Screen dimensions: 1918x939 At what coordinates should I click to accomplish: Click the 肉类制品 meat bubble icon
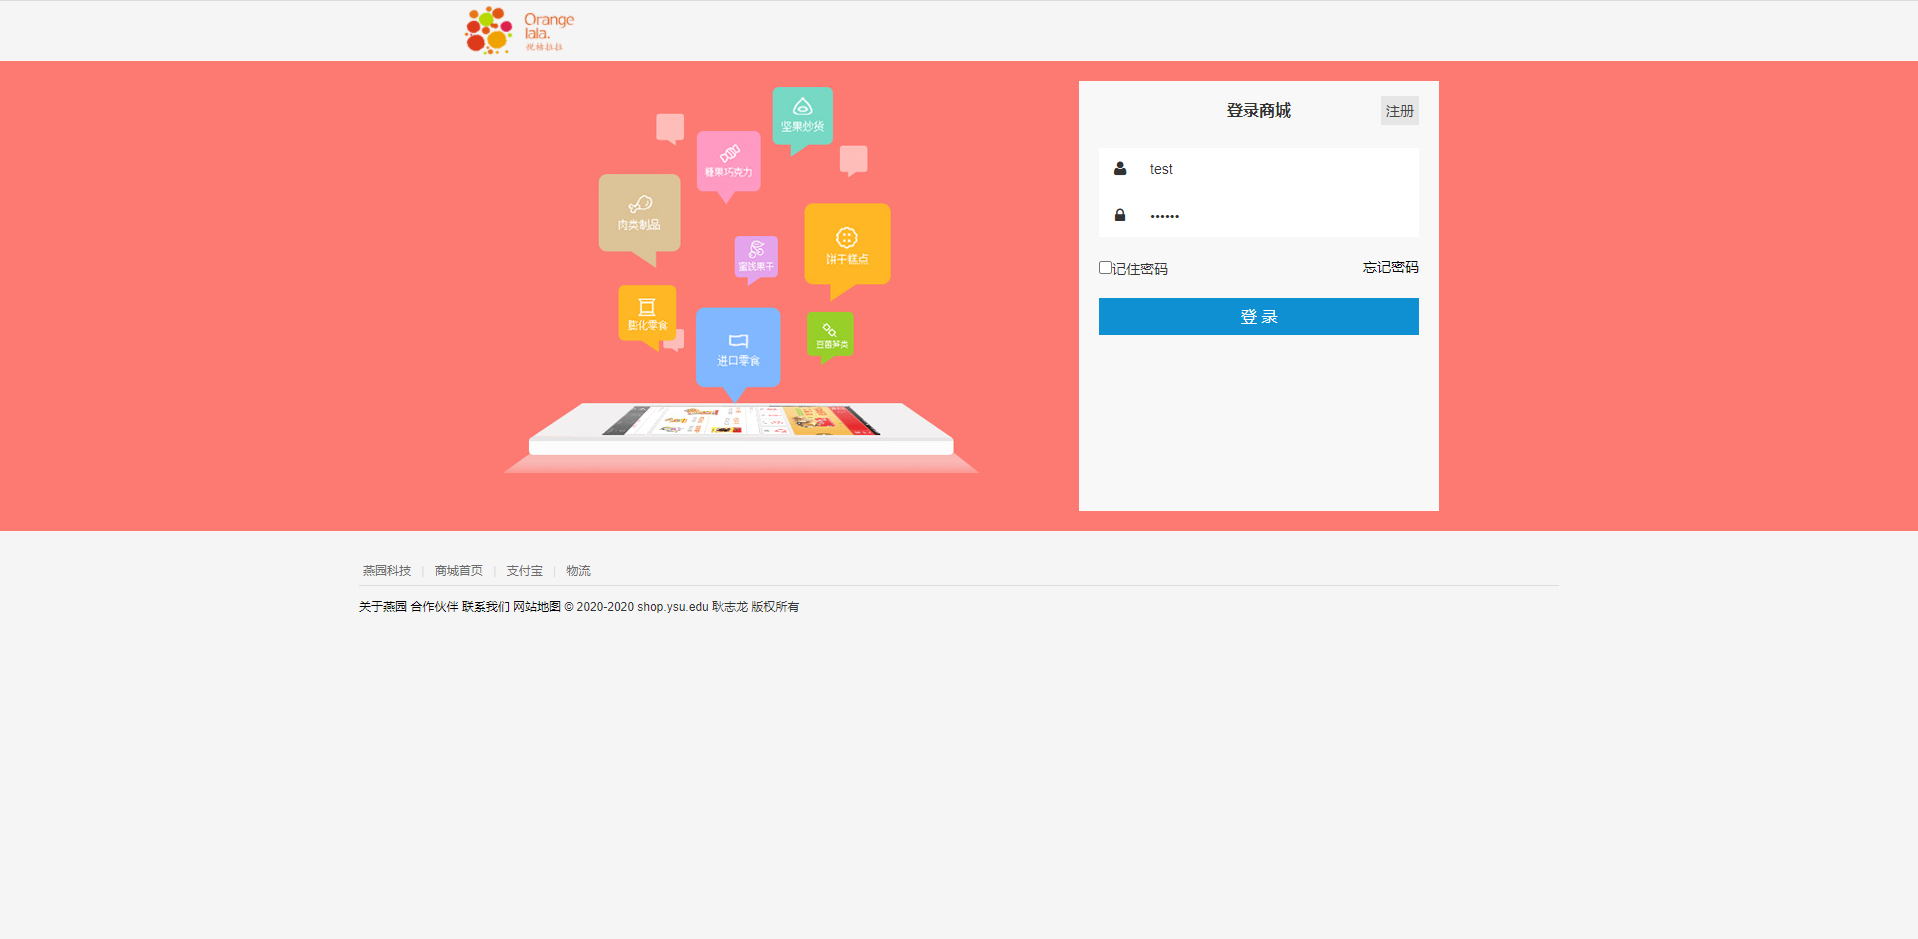tap(639, 219)
